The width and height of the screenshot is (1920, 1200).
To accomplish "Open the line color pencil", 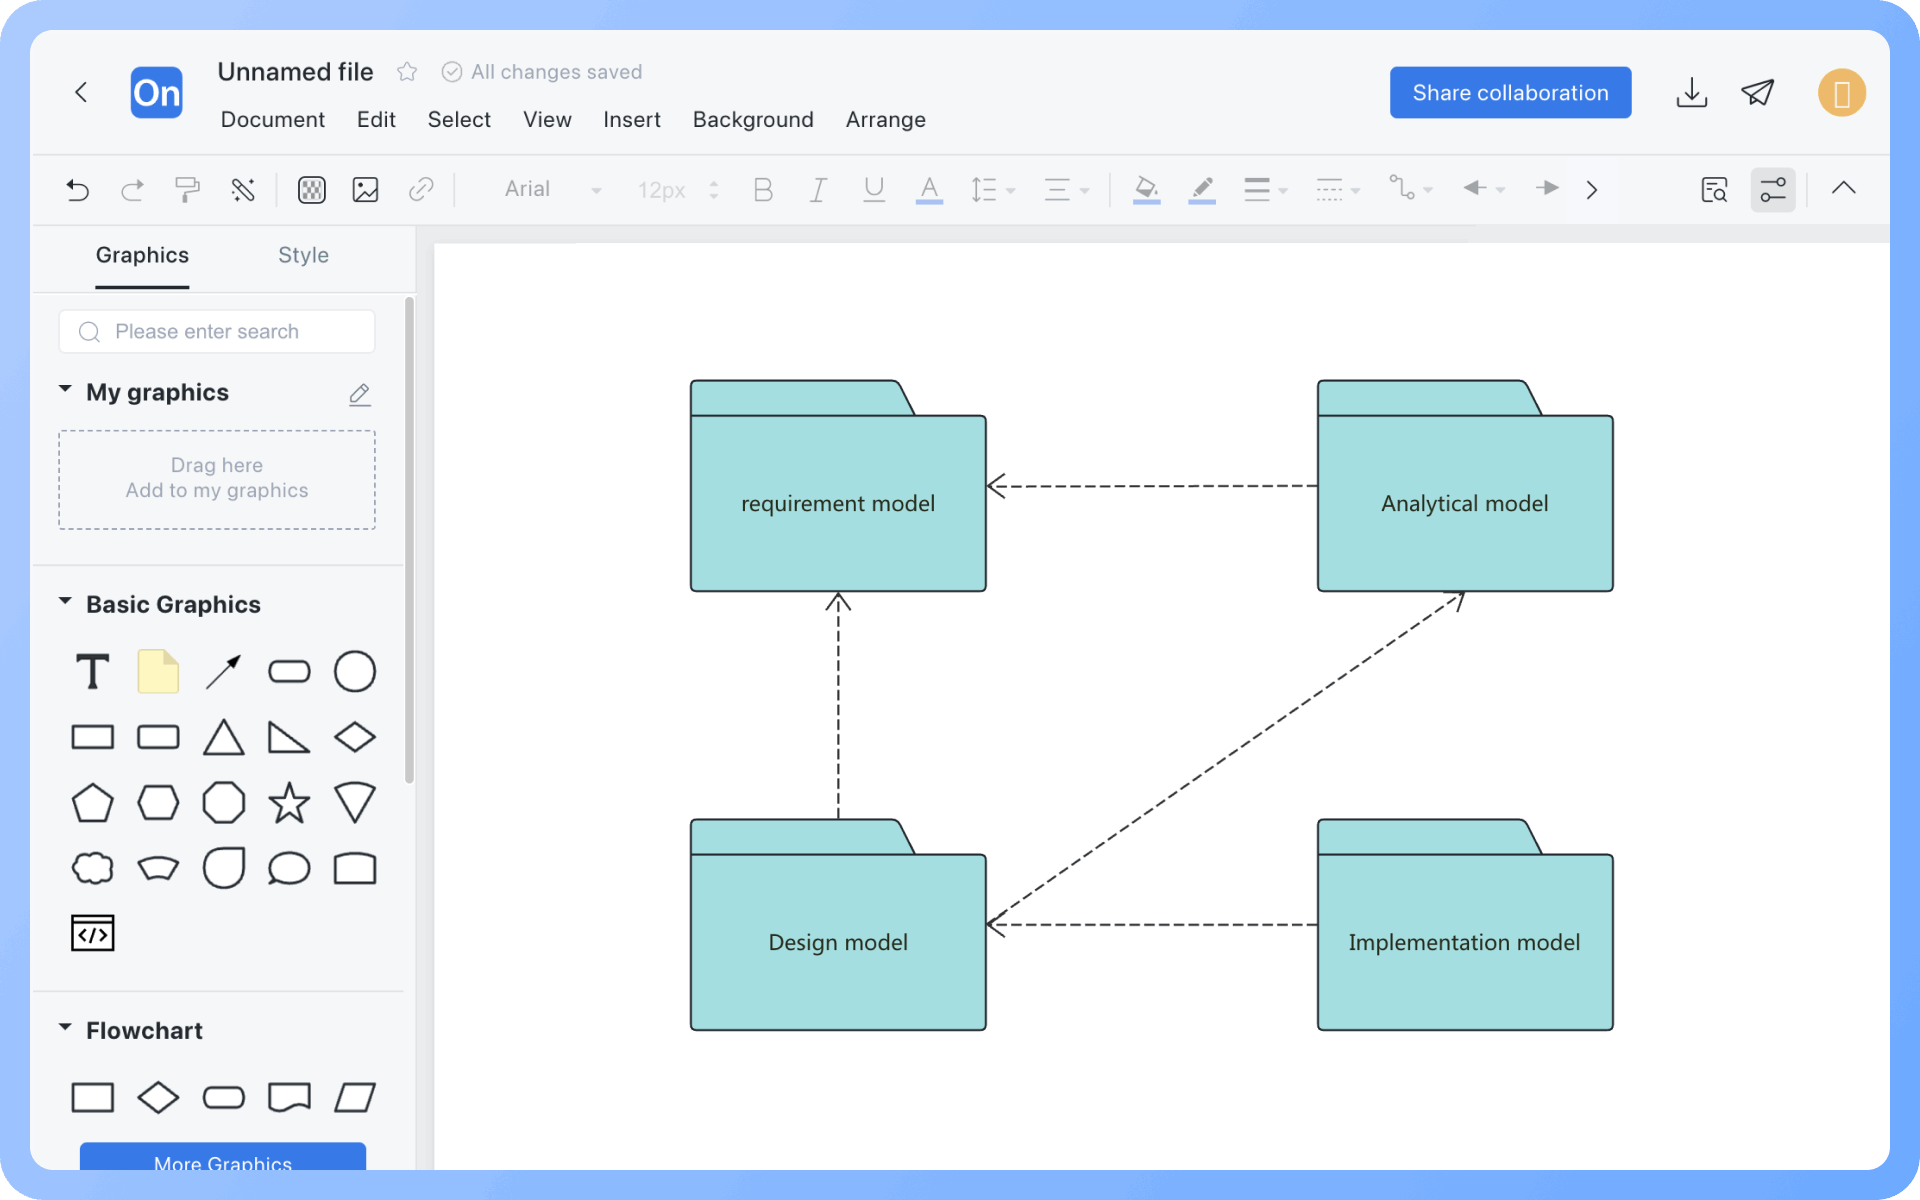I will (x=1202, y=189).
